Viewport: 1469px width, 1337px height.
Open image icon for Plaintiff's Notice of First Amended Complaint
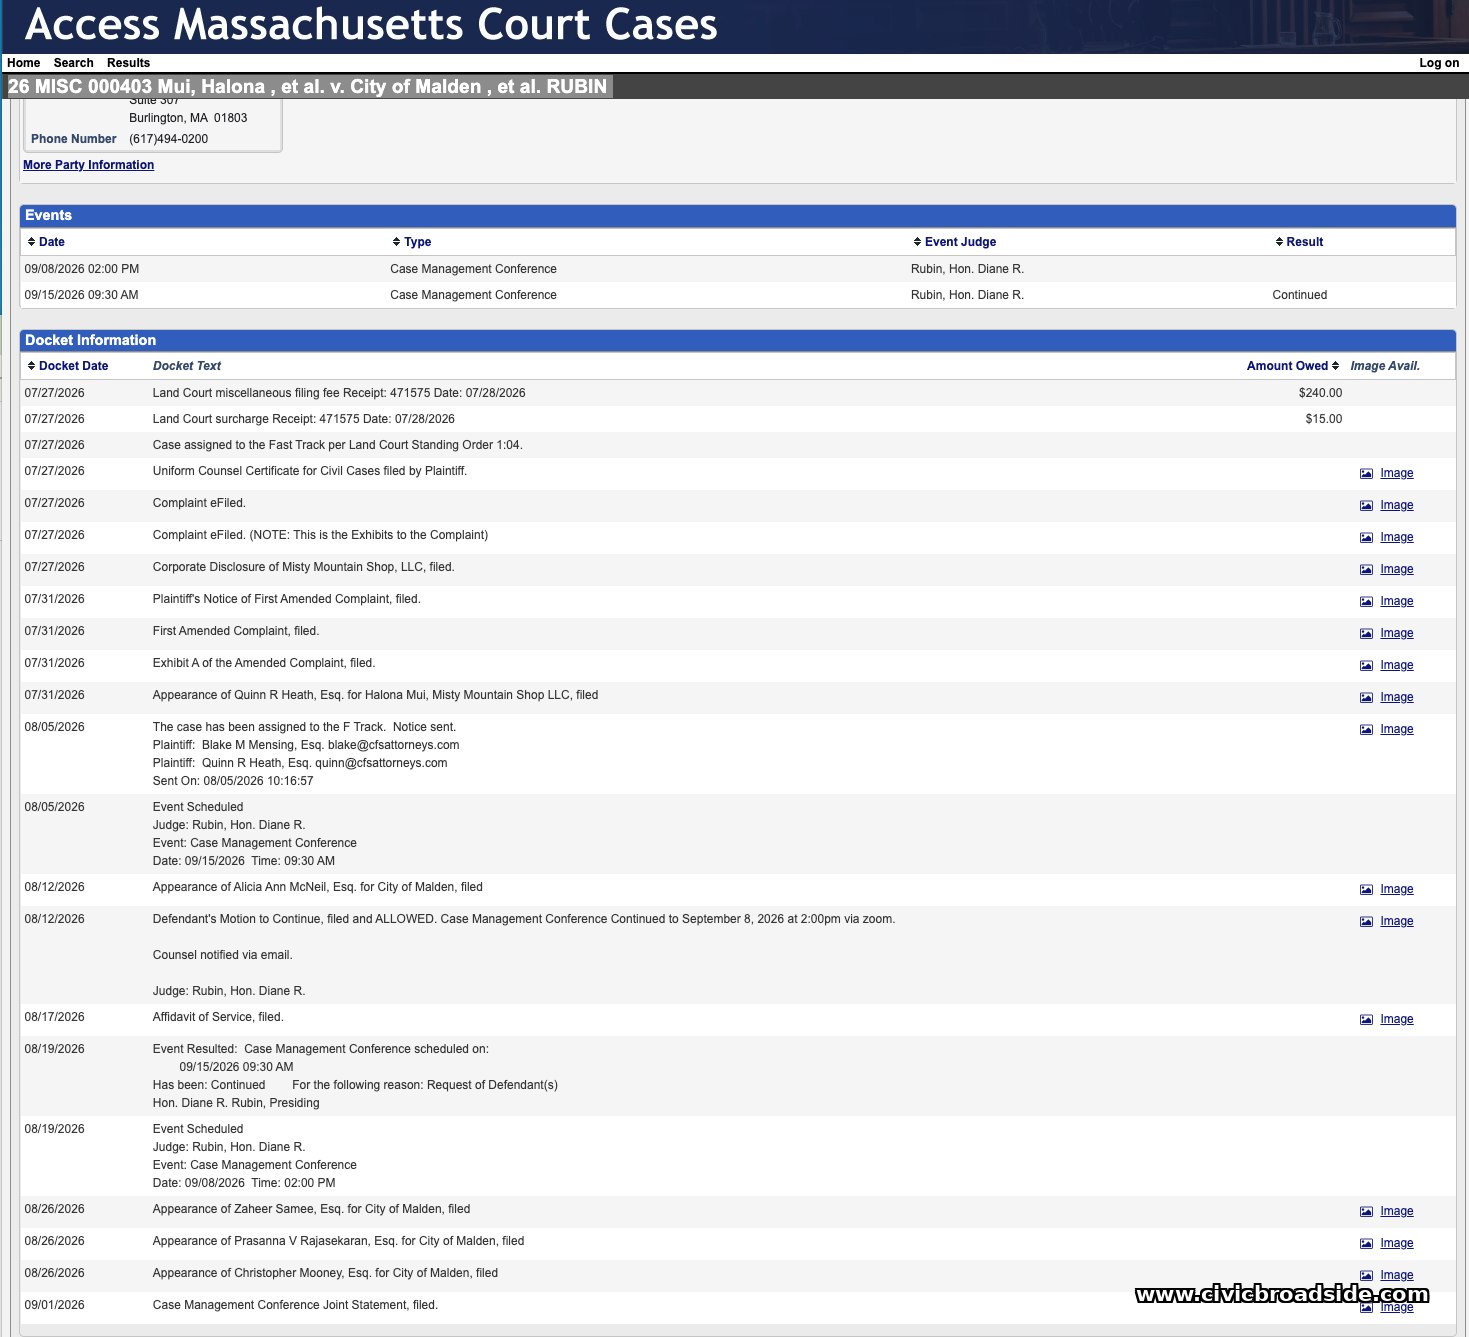point(1366,602)
